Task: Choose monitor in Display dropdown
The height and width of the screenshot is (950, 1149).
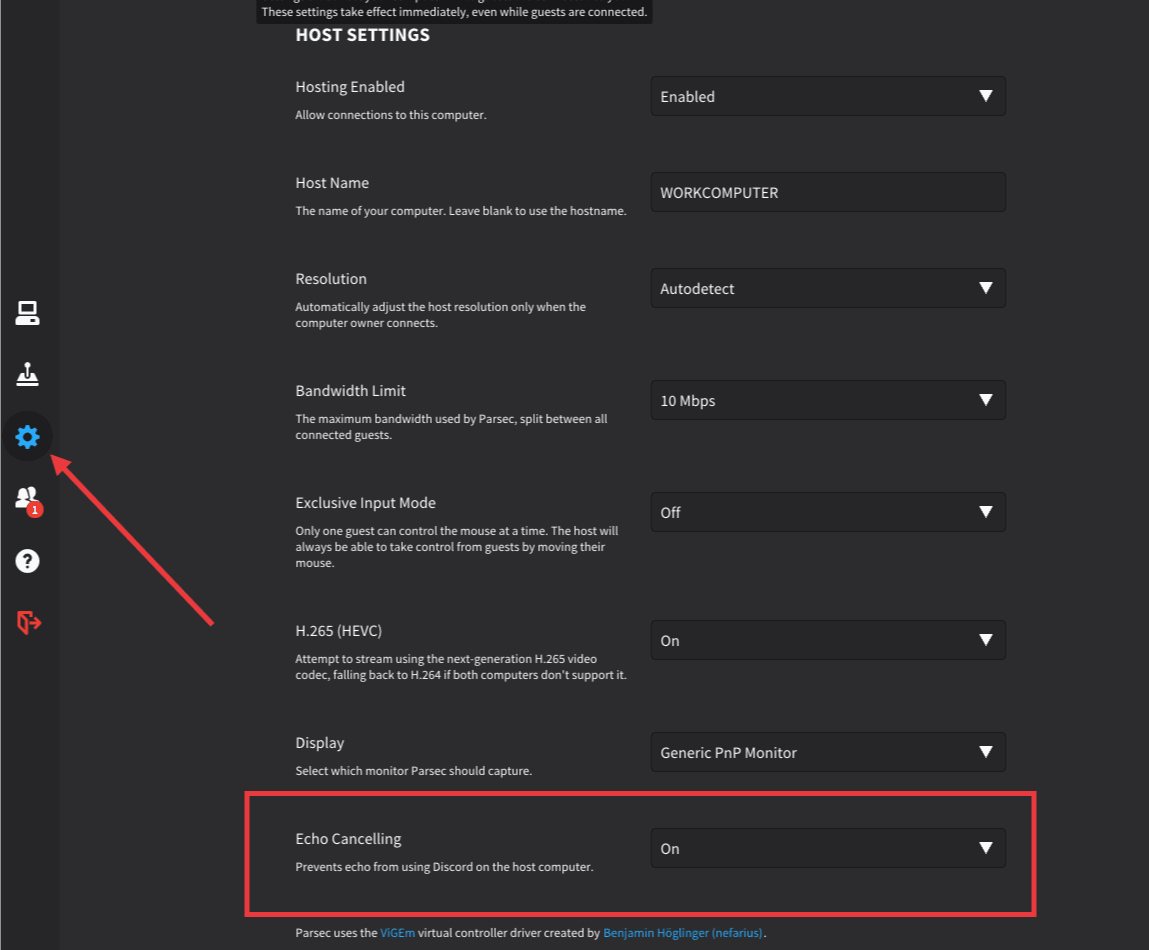Action: pyautogui.click(x=827, y=753)
